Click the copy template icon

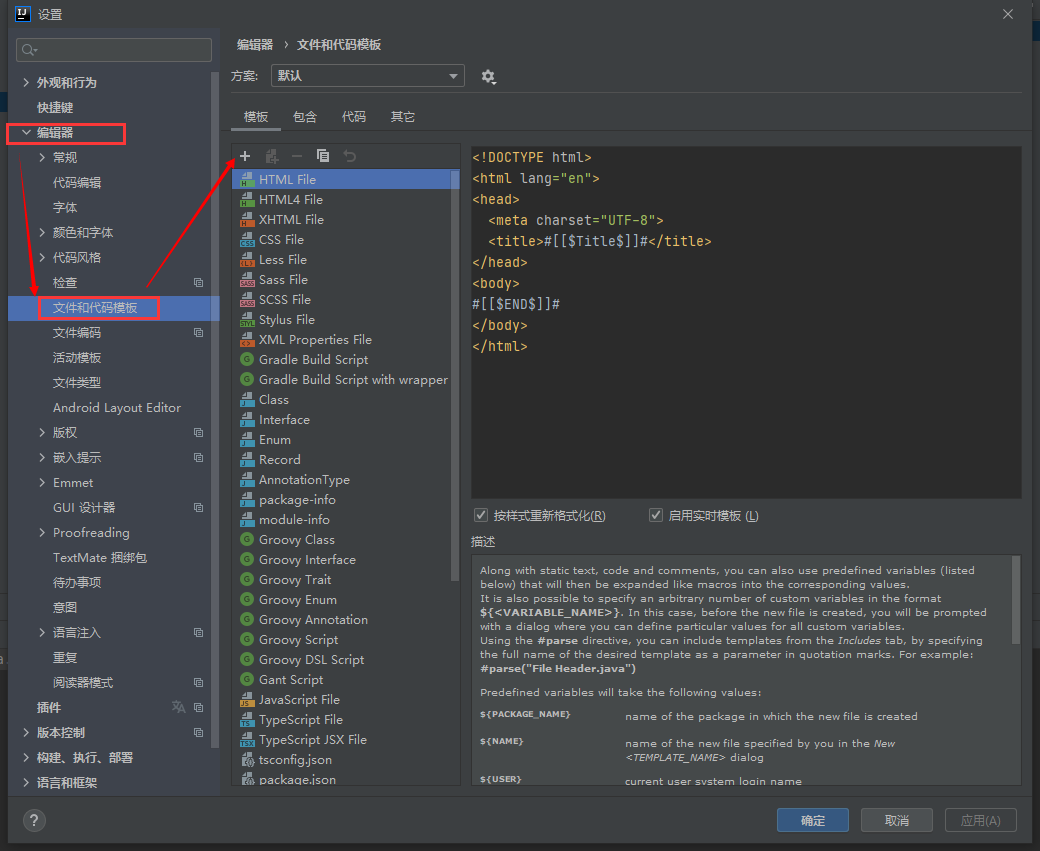click(x=323, y=156)
